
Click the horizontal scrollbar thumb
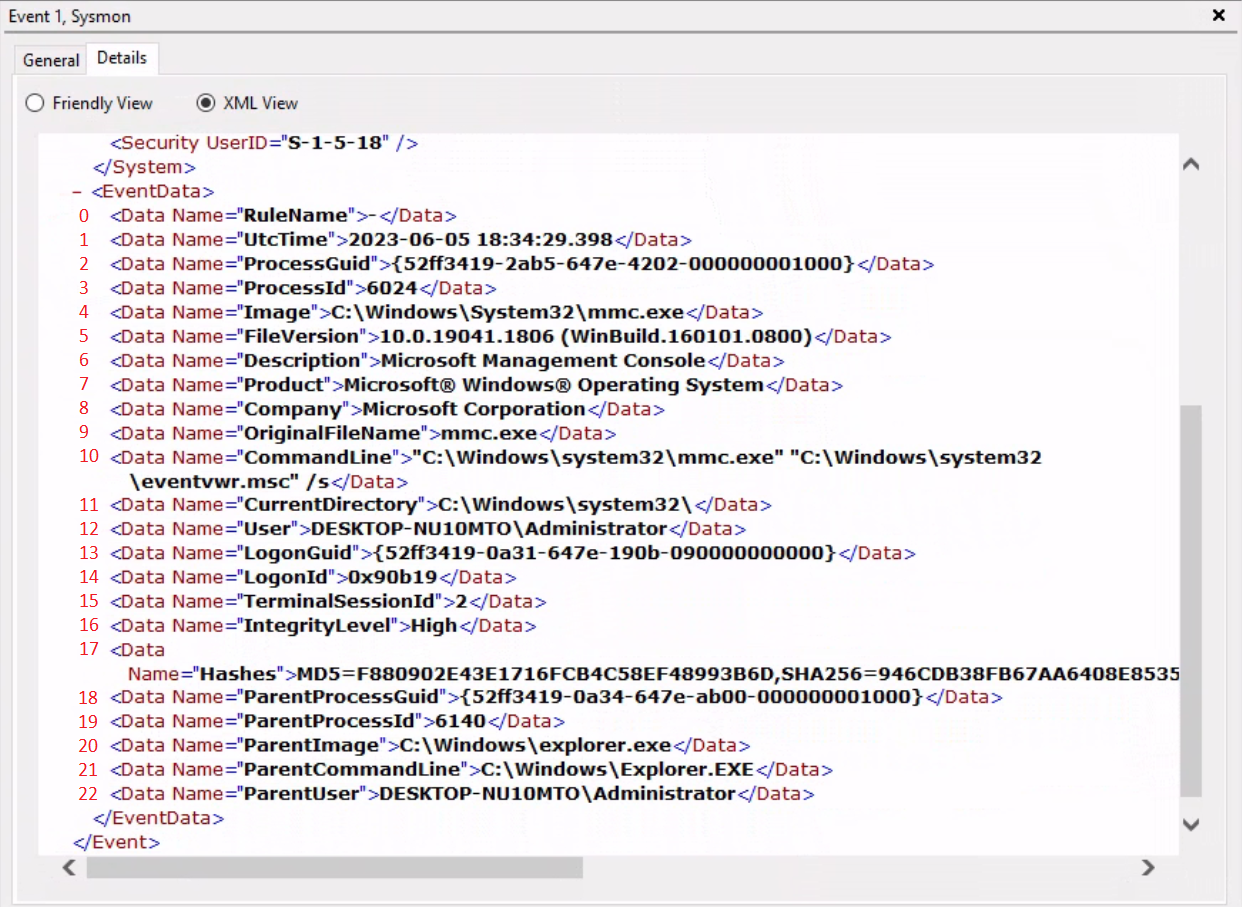point(335,868)
